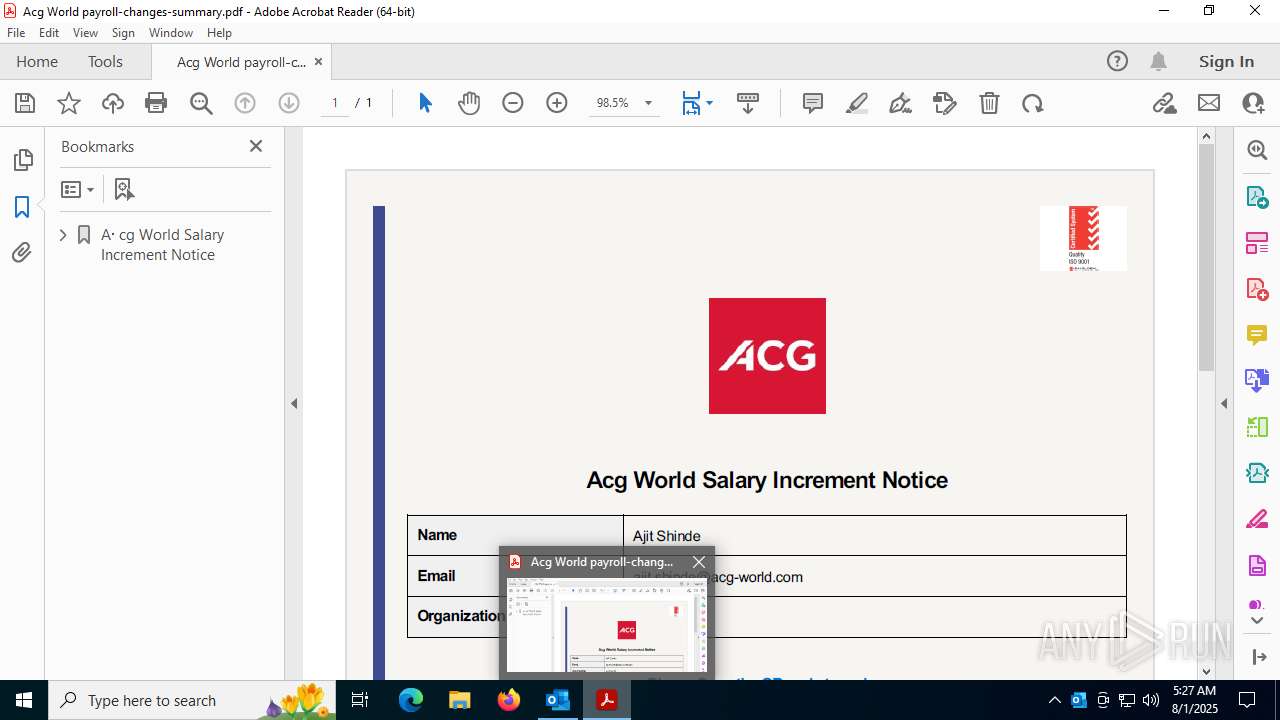This screenshot has height=720, width=1280.
Task: Add new bookmark icon
Action: coord(124,189)
